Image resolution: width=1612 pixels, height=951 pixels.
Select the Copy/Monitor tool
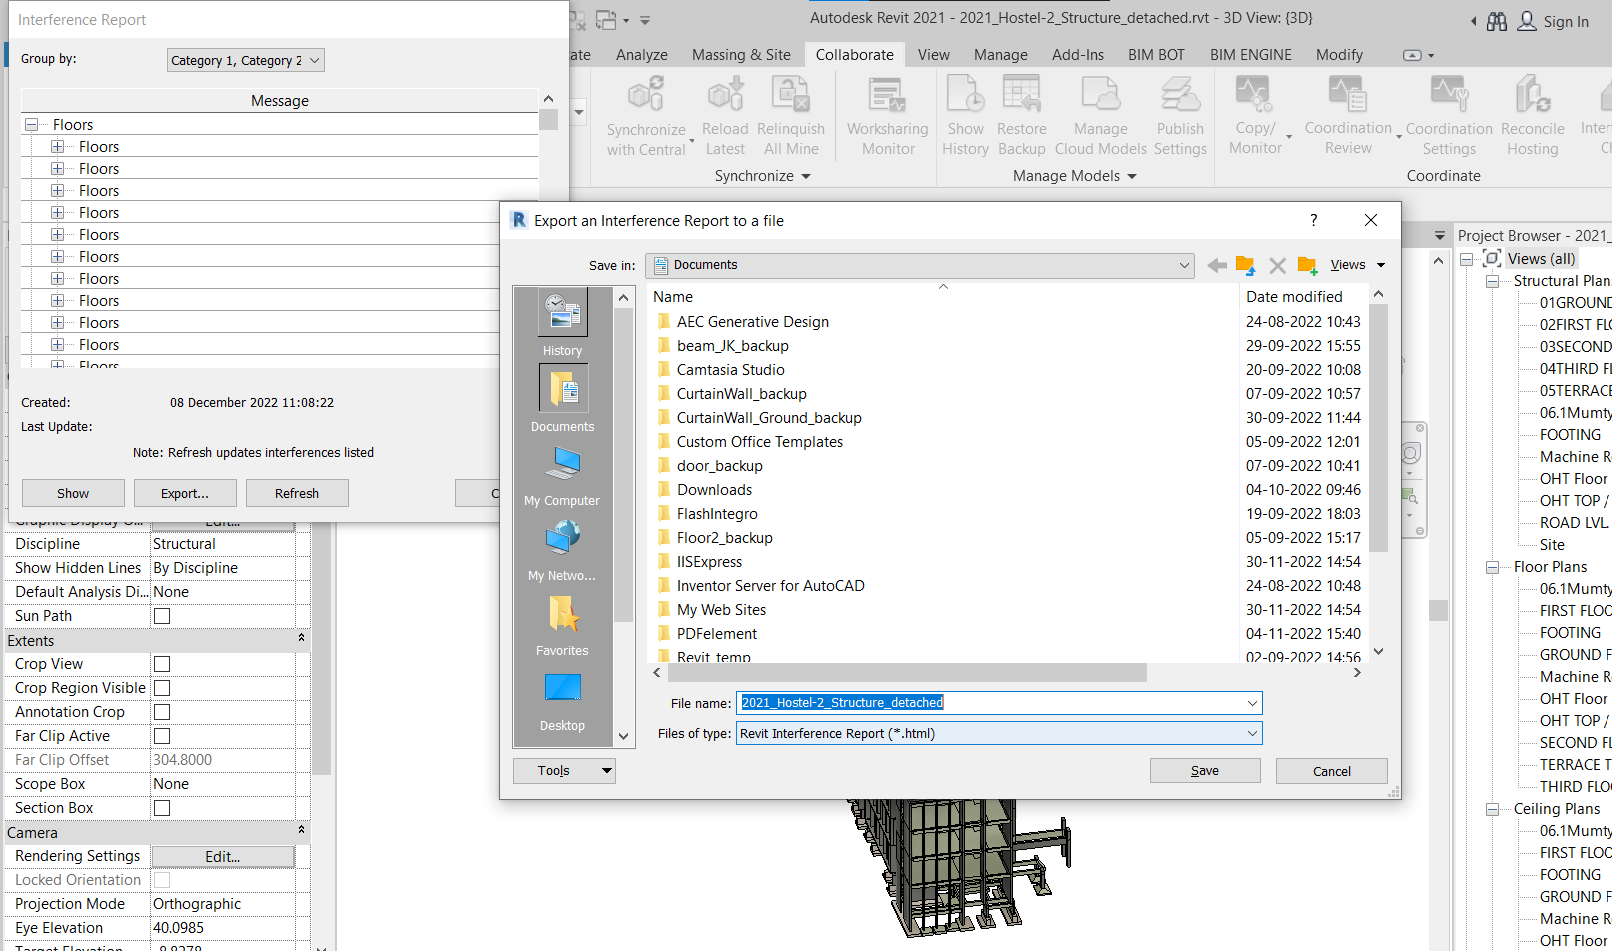tap(1255, 117)
